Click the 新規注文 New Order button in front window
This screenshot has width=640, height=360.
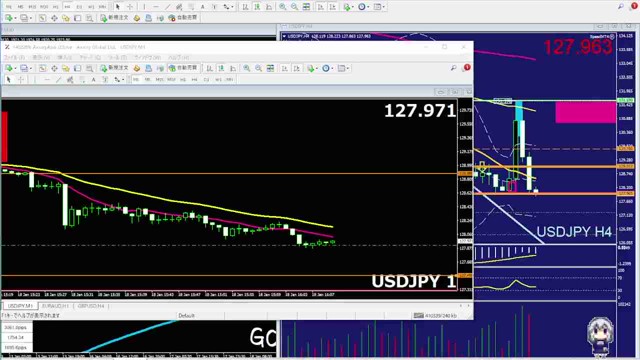tap(115, 68)
